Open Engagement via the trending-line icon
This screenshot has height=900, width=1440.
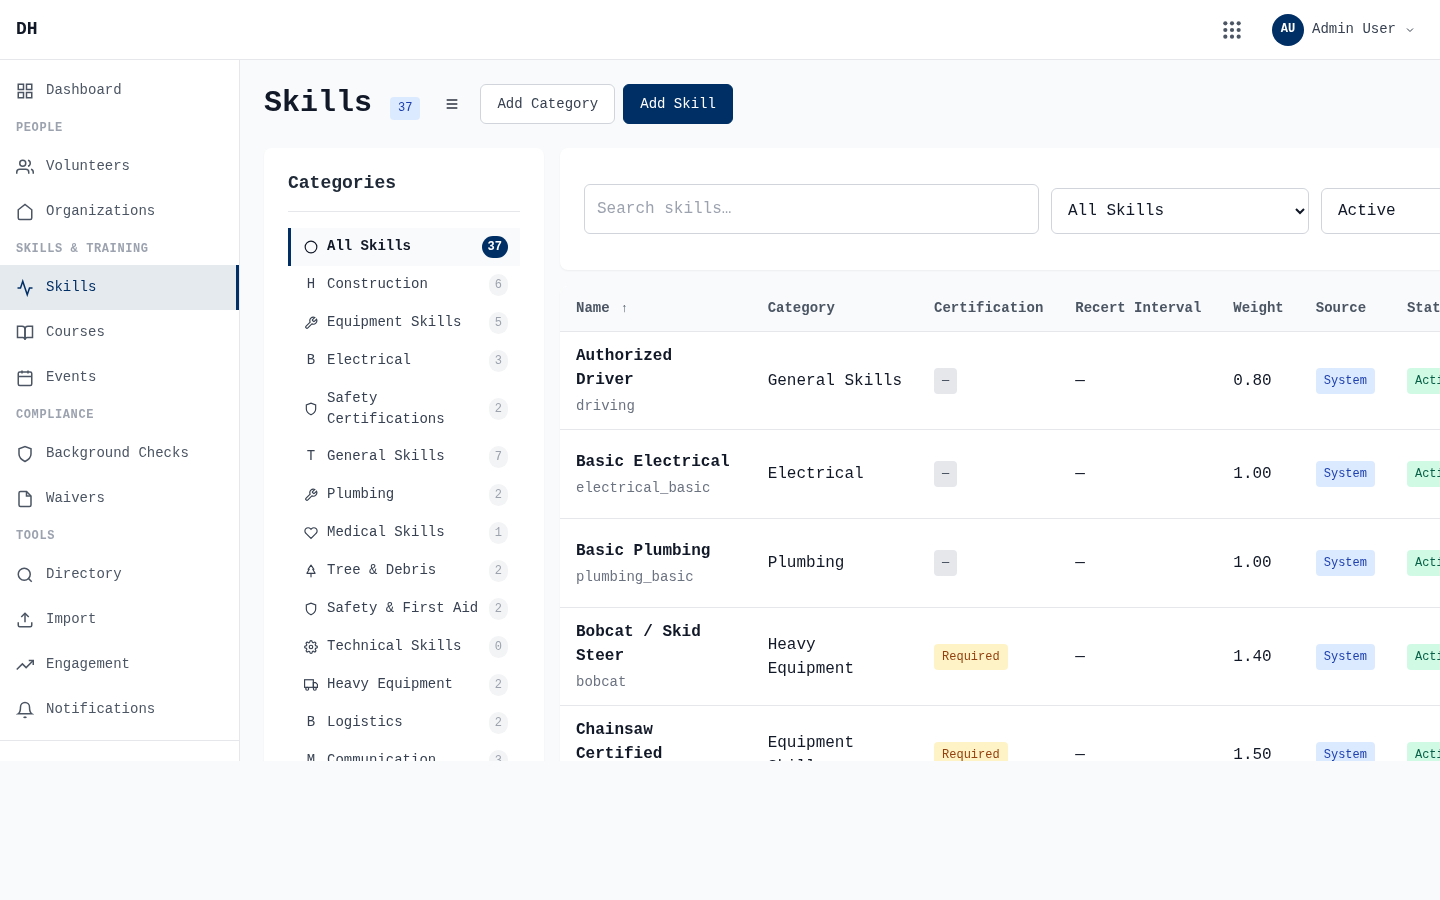pos(26,664)
